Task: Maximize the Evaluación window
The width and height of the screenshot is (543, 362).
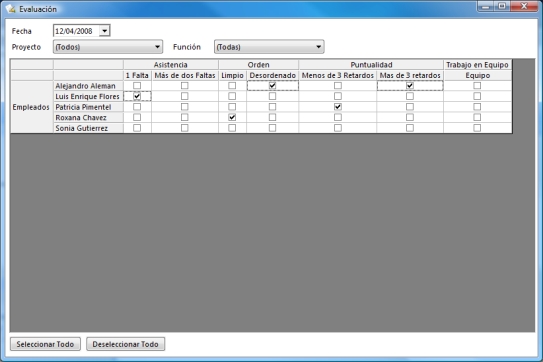Action: coord(502,6)
